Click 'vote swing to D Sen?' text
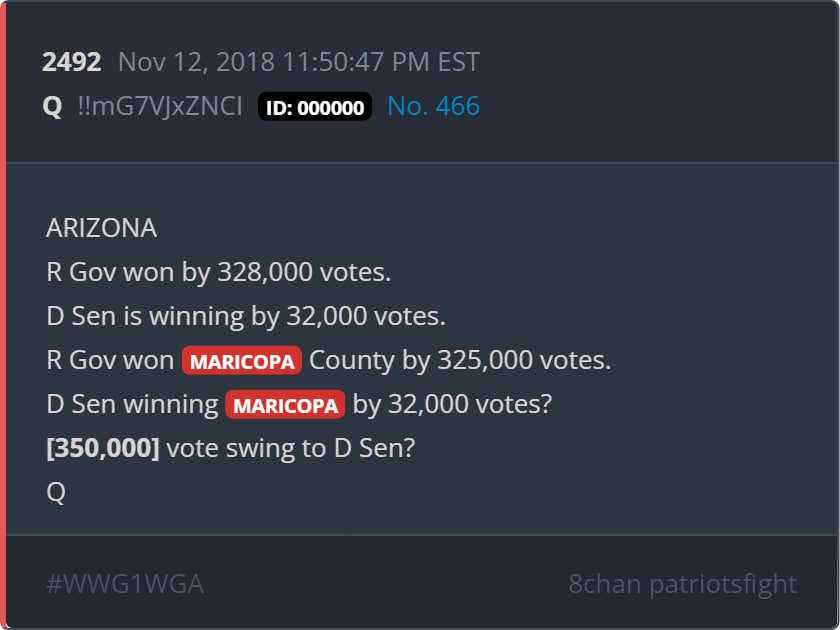Viewport: 840px width, 630px height. [290, 448]
